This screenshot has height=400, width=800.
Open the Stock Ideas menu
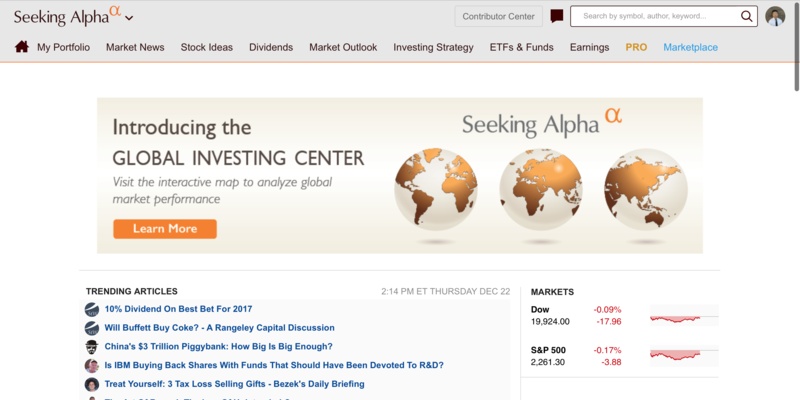[x=207, y=47]
